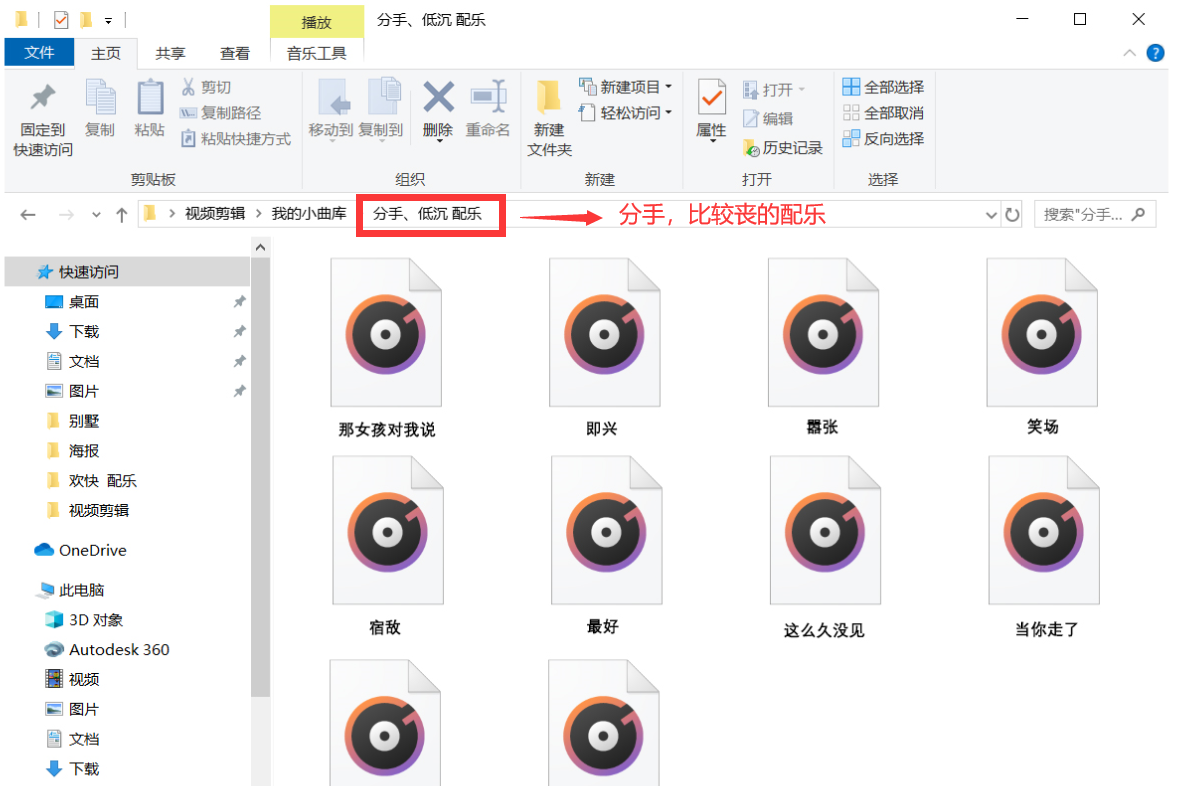Image resolution: width=1179 pixels, height=786 pixels.
Task: Switch to the 音乐工具 tab
Action: click(x=317, y=53)
